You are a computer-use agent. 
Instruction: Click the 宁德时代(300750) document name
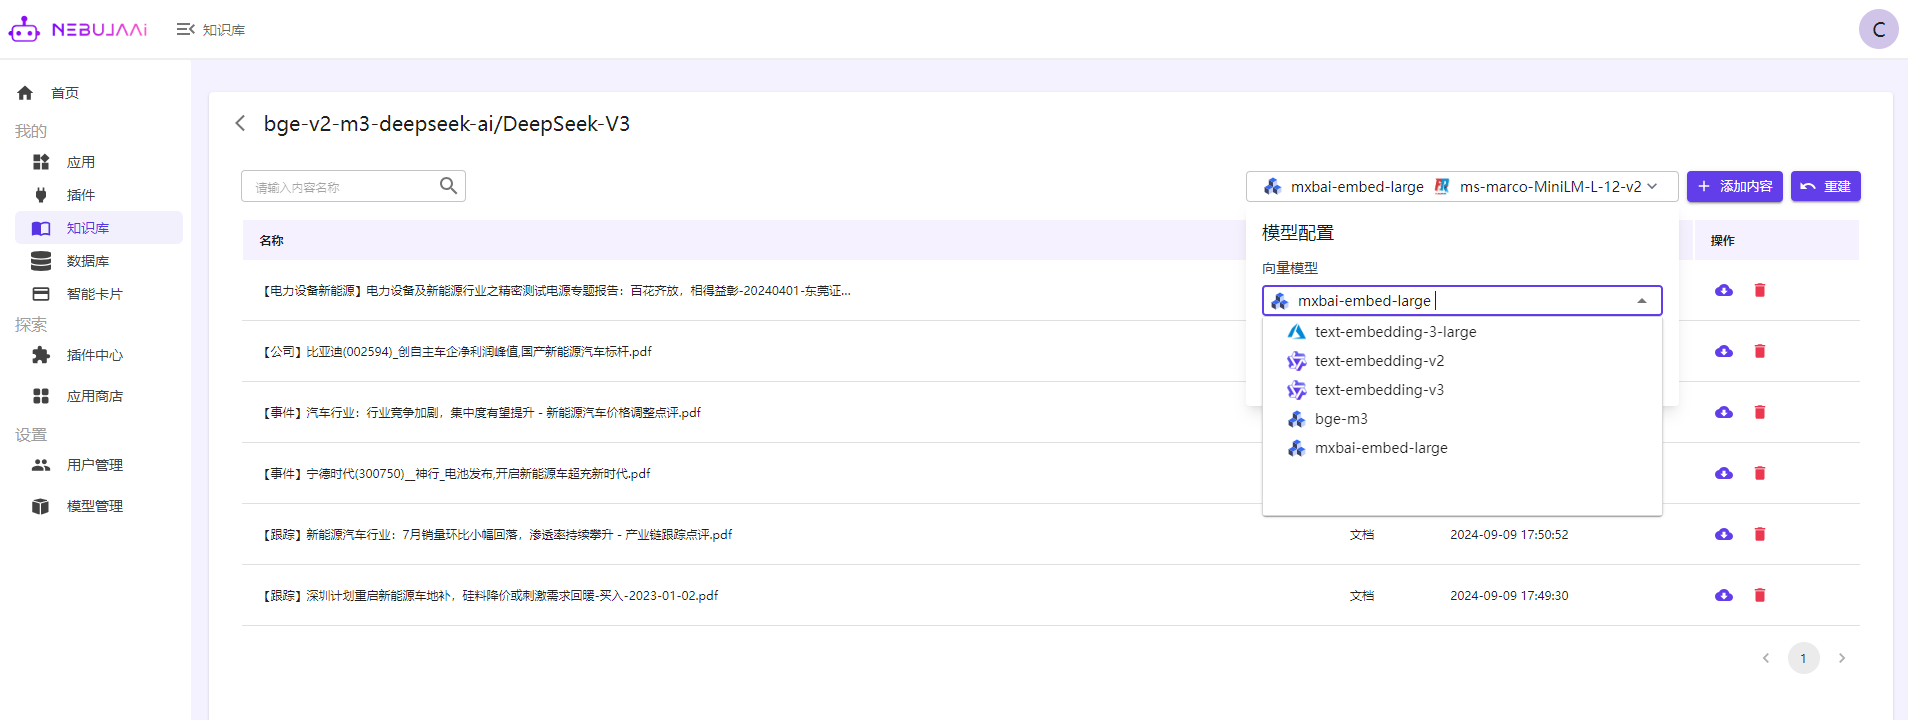pyautogui.click(x=456, y=474)
